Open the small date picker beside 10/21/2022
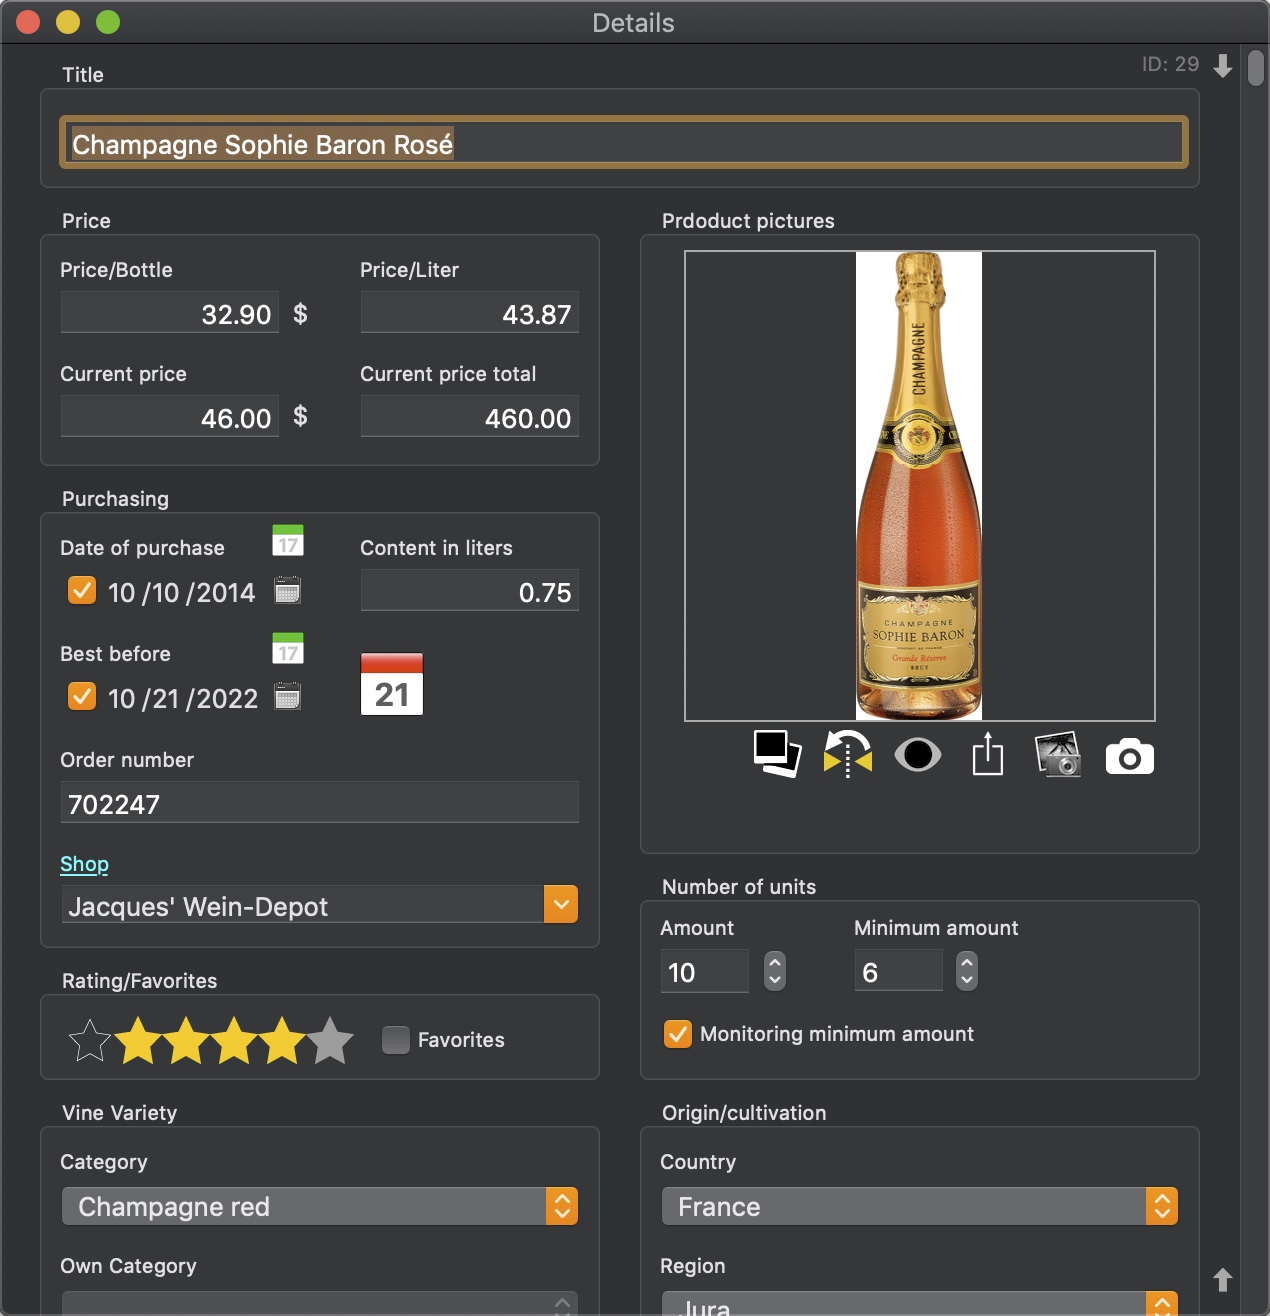Viewport: 1270px width, 1316px height. pyautogui.click(x=288, y=697)
